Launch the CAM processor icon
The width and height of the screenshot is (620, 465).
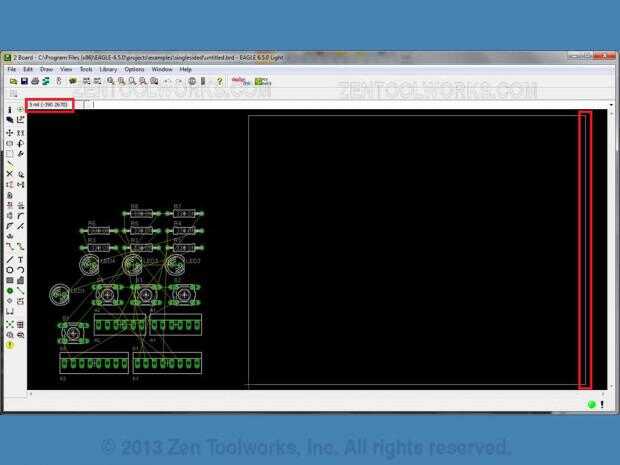click(46, 81)
